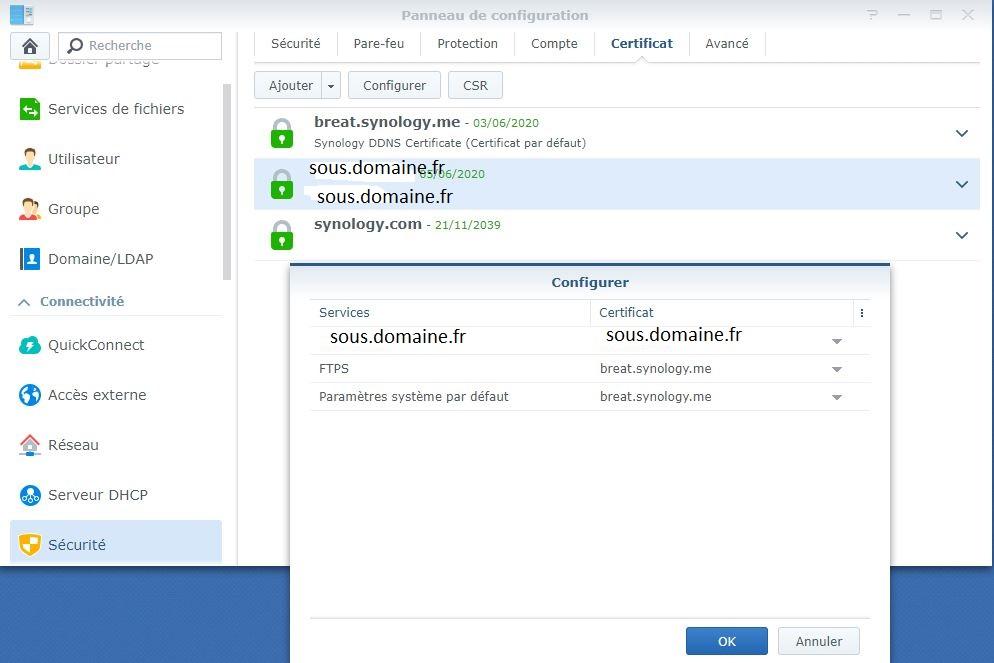Click the home icon button

click(x=30, y=46)
